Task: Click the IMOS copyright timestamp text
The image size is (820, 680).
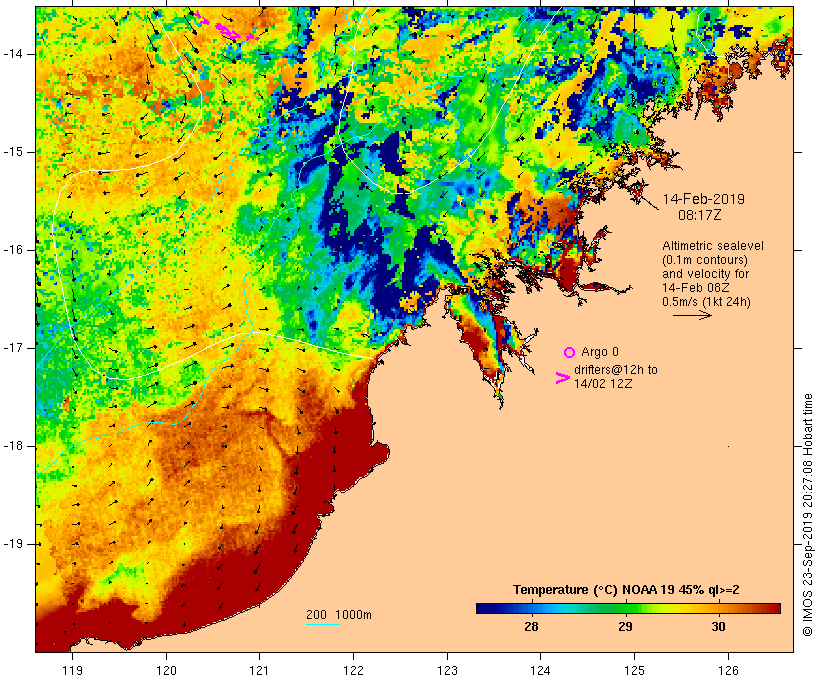Action: pyautogui.click(x=808, y=515)
